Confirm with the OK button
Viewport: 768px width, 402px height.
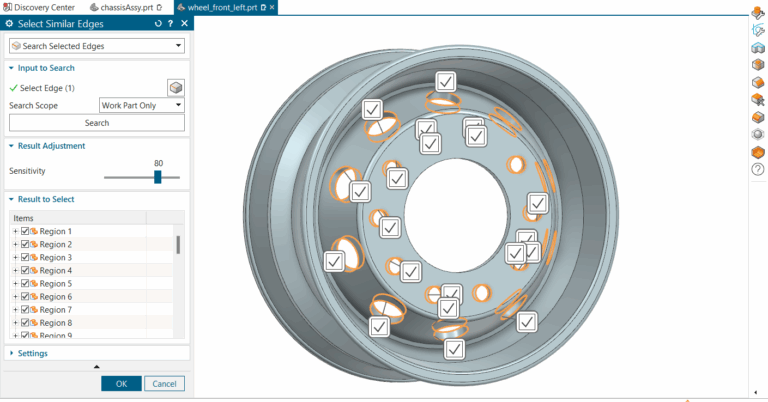coord(121,383)
